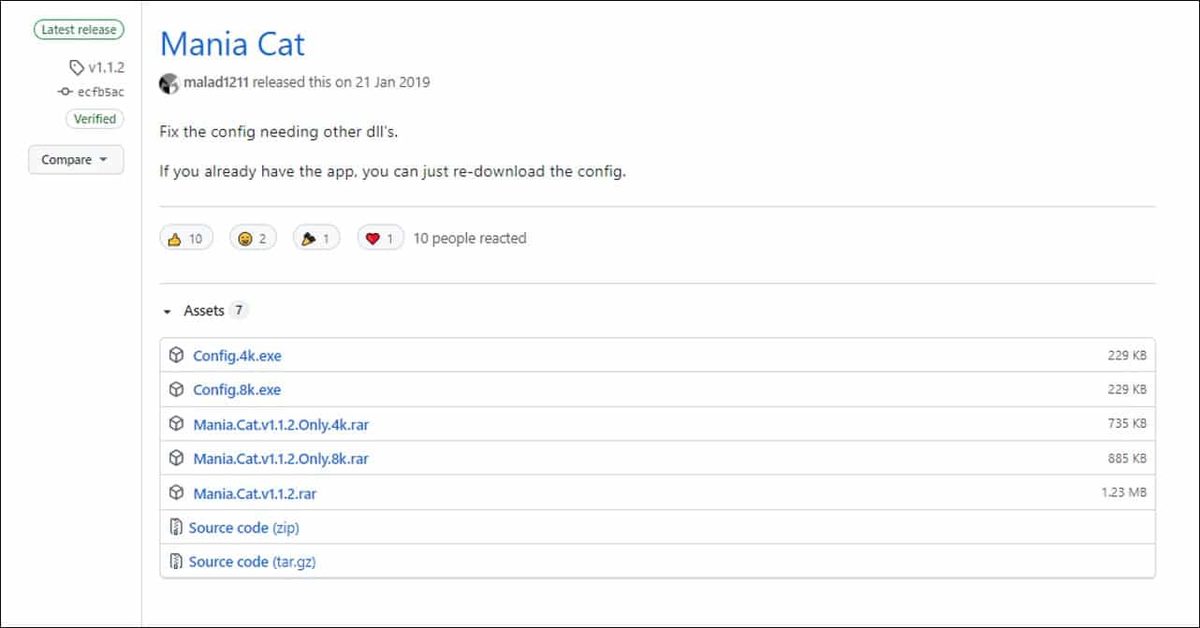Click the package icon beside Config.8k.exe
The width and height of the screenshot is (1200, 628).
(x=176, y=389)
